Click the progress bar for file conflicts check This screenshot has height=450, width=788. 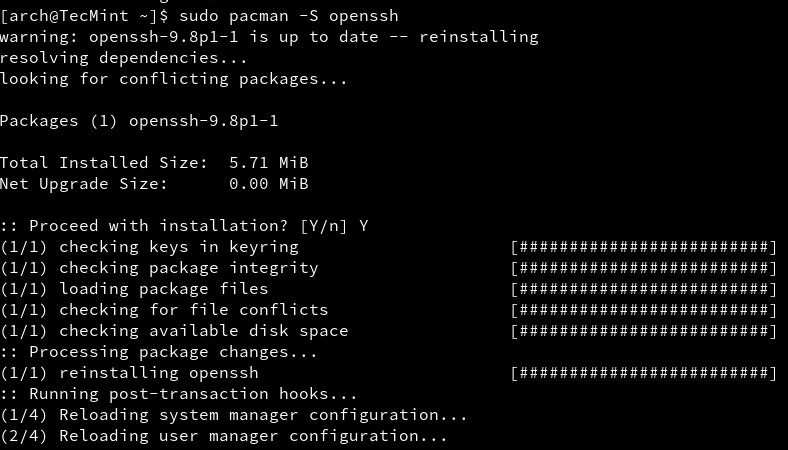[x=643, y=310]
